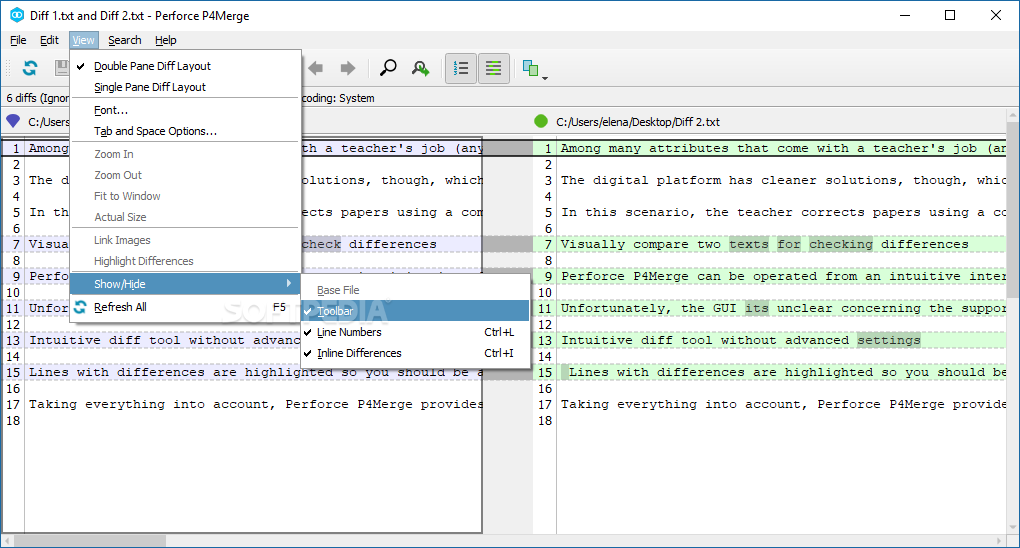Select Single Pane Diff Layout
This screenshot has height=548, width=1020.
pos(185,87)
